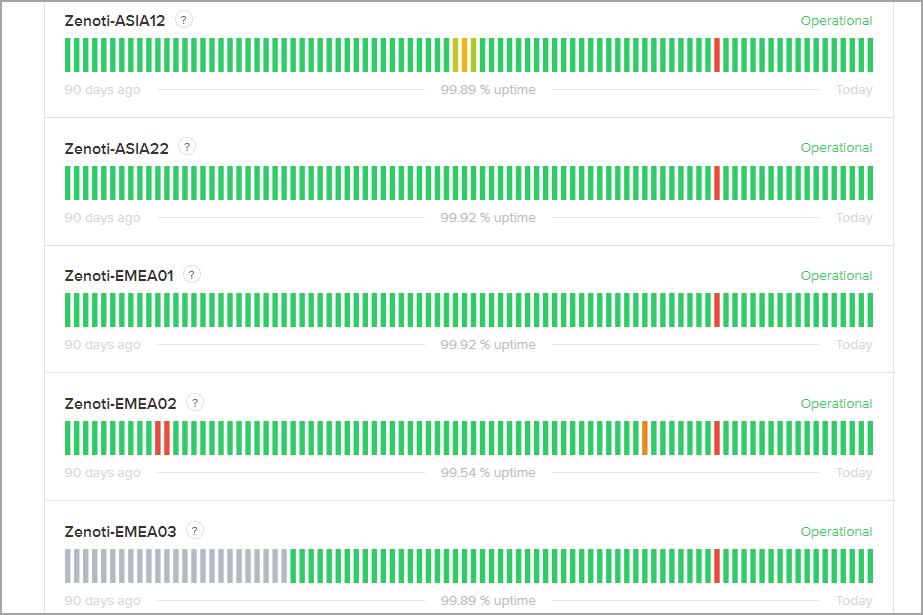The width and height of the screenshot is (923, 615).
Task: Click the first red bar in Zenoti-EMEA02
Action: click(x=158, y=438)
